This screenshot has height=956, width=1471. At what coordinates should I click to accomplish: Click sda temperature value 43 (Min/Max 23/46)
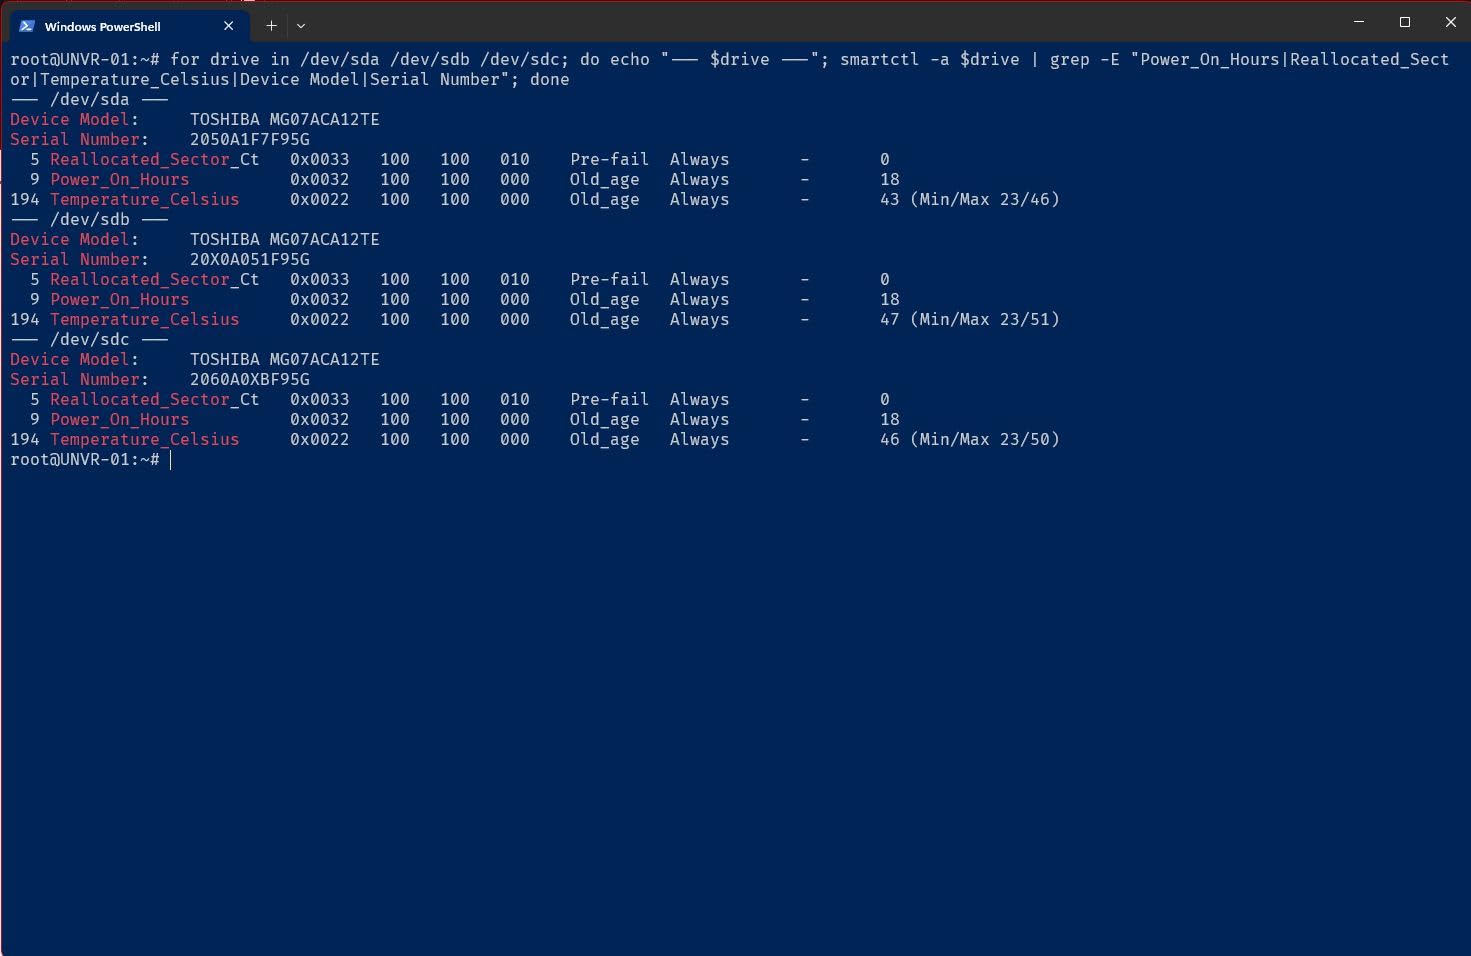[969, 200]
